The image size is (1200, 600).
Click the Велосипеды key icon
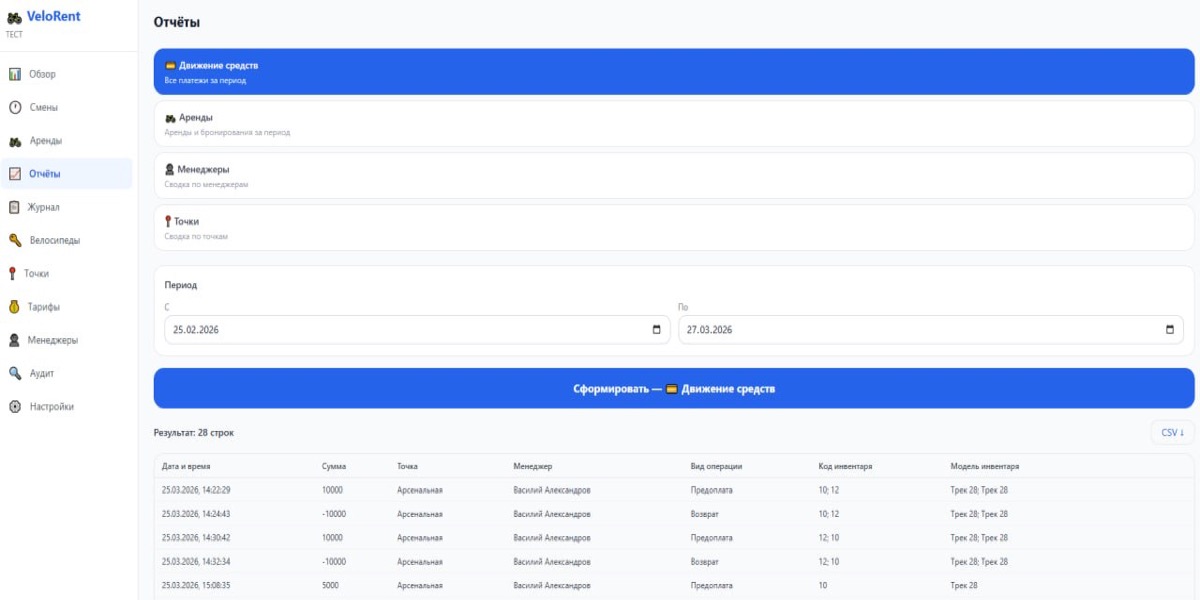(x=15, y=240)
